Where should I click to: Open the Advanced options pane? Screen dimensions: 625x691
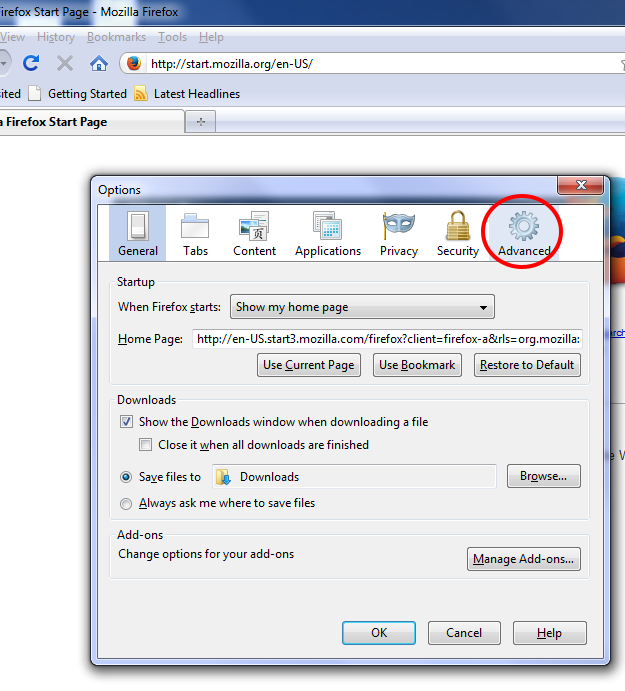524,233
